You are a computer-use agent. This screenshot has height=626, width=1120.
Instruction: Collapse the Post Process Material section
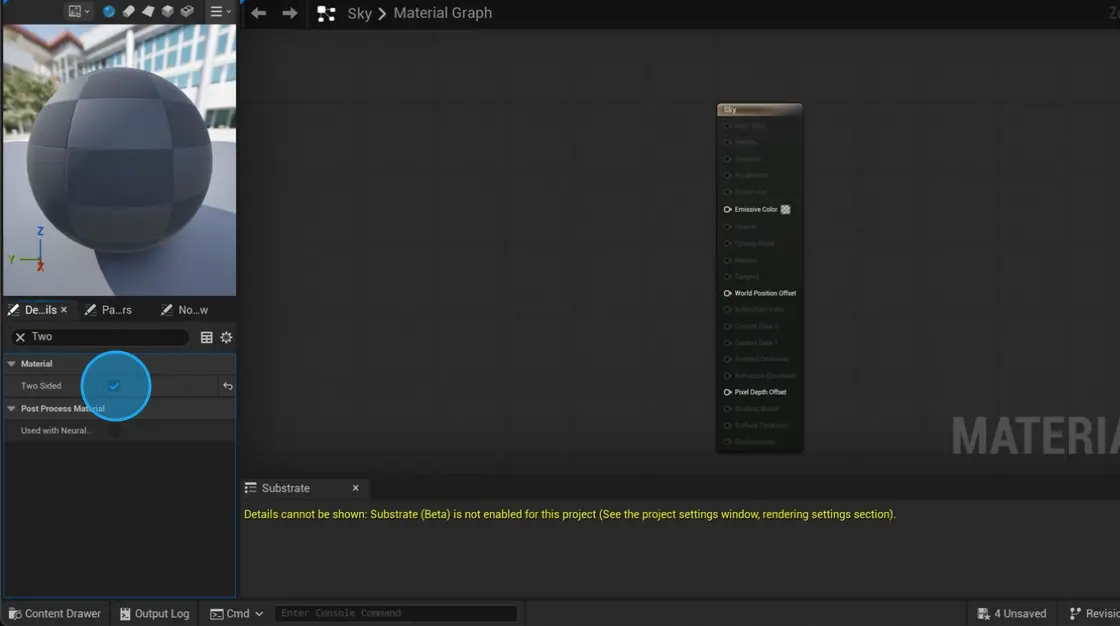point(10,408)
